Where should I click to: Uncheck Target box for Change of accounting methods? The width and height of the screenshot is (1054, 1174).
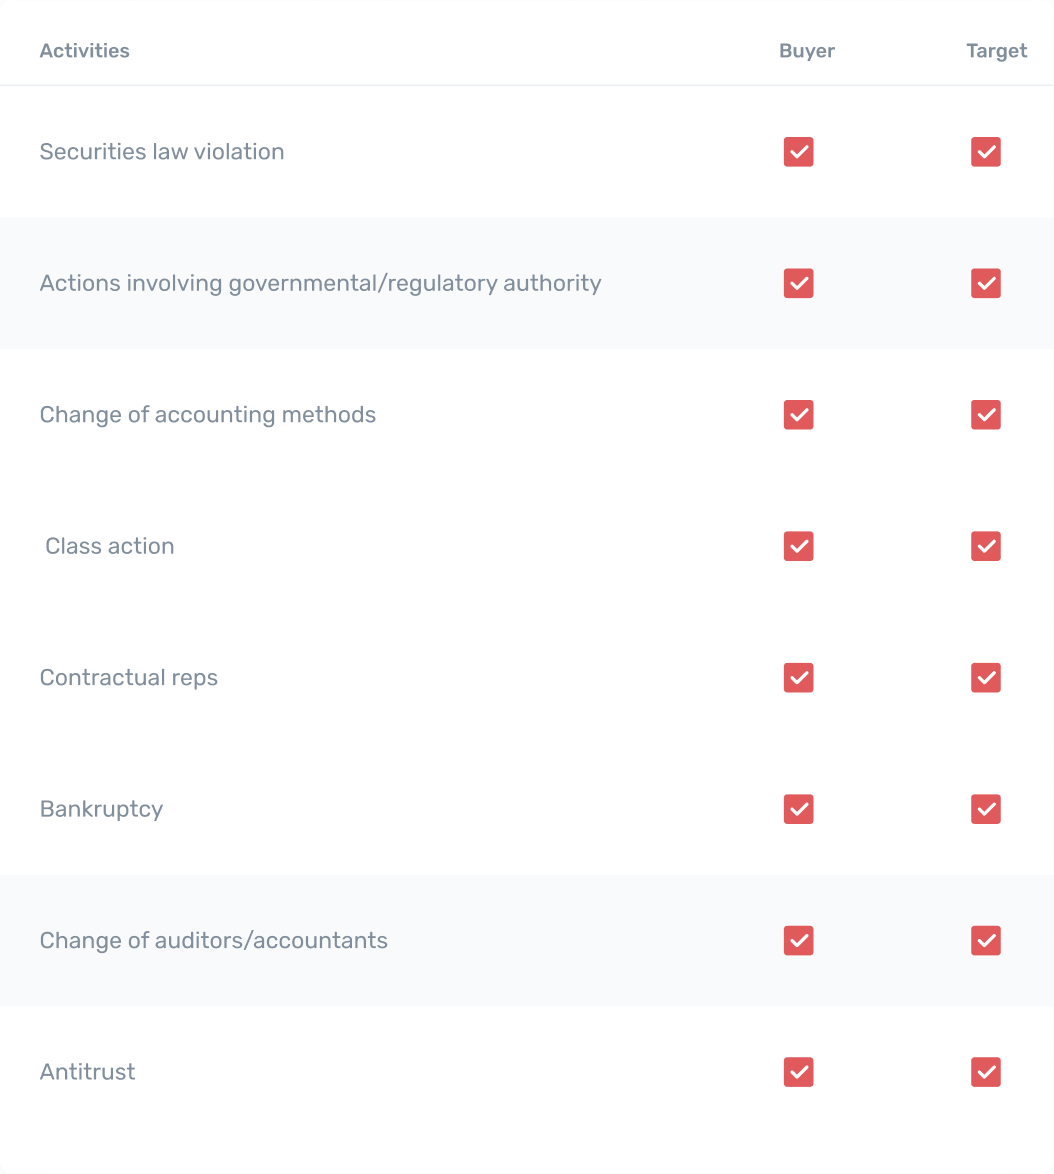986,415
